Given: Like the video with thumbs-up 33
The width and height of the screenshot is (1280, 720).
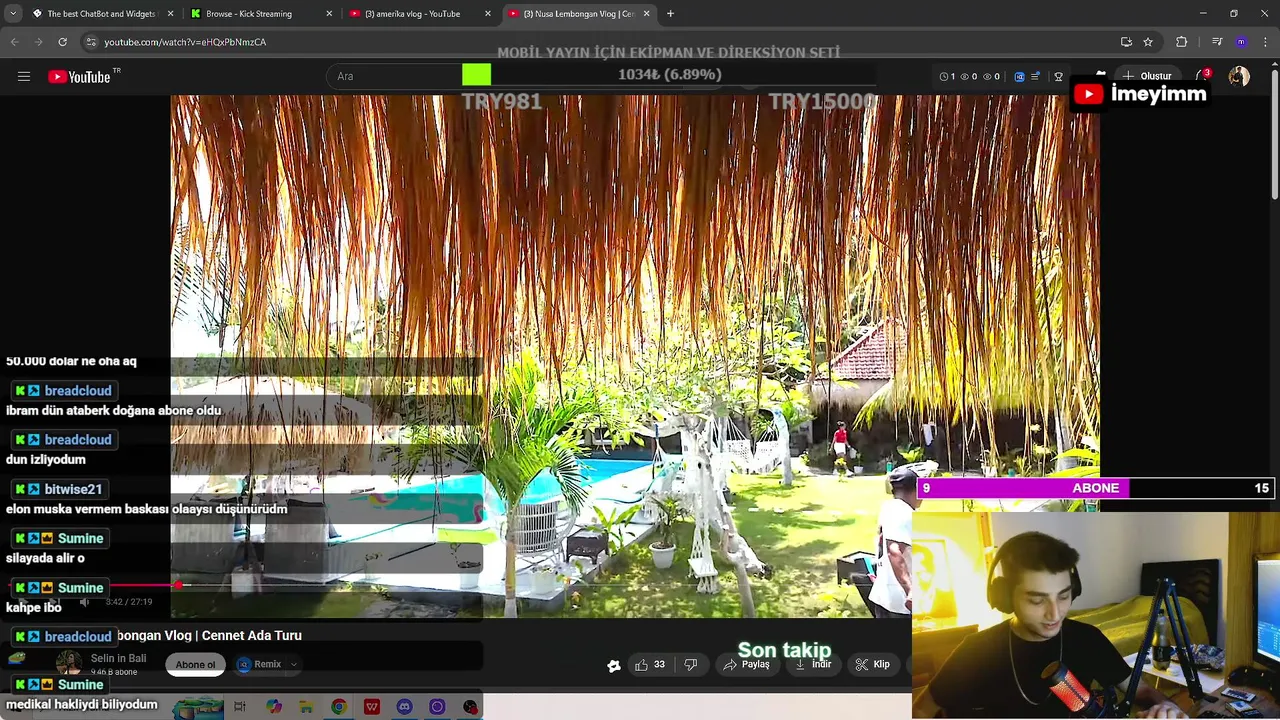Looking at the screenshot, I should pyautogui.click(x=650, y=664).
